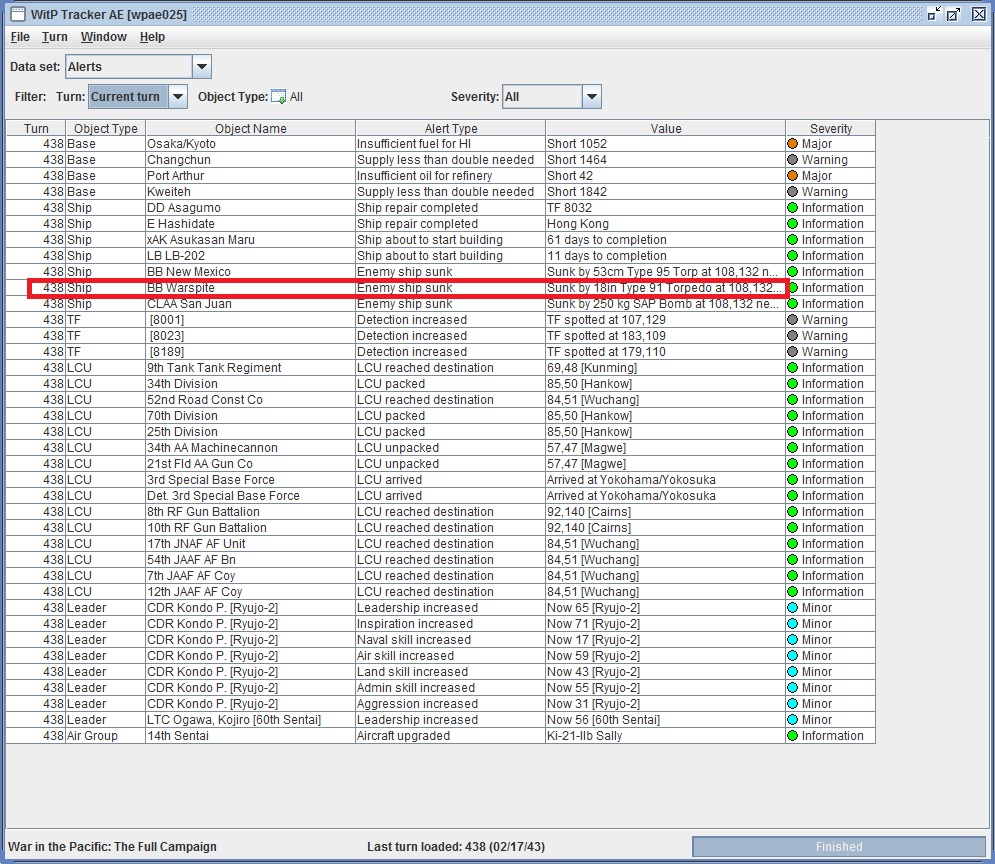Click the green Information icon for DD Asagumo
Viewport: 995px width, 864px height.
(793, 208)
